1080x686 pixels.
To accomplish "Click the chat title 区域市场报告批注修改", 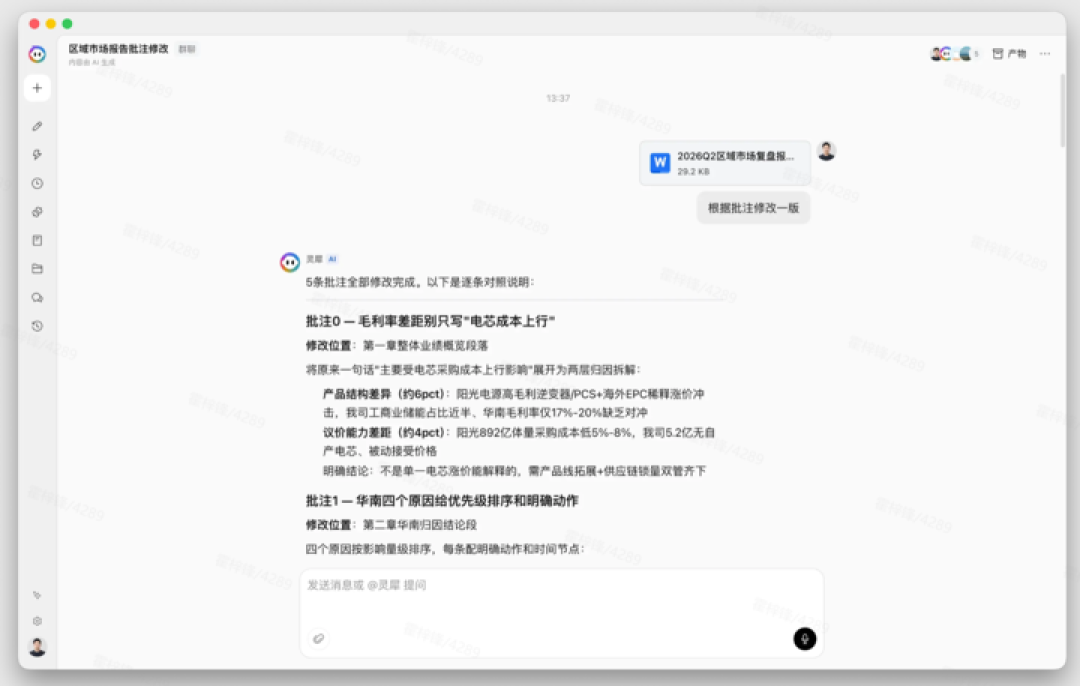I will pyautogui.click(x=118, y=48).
